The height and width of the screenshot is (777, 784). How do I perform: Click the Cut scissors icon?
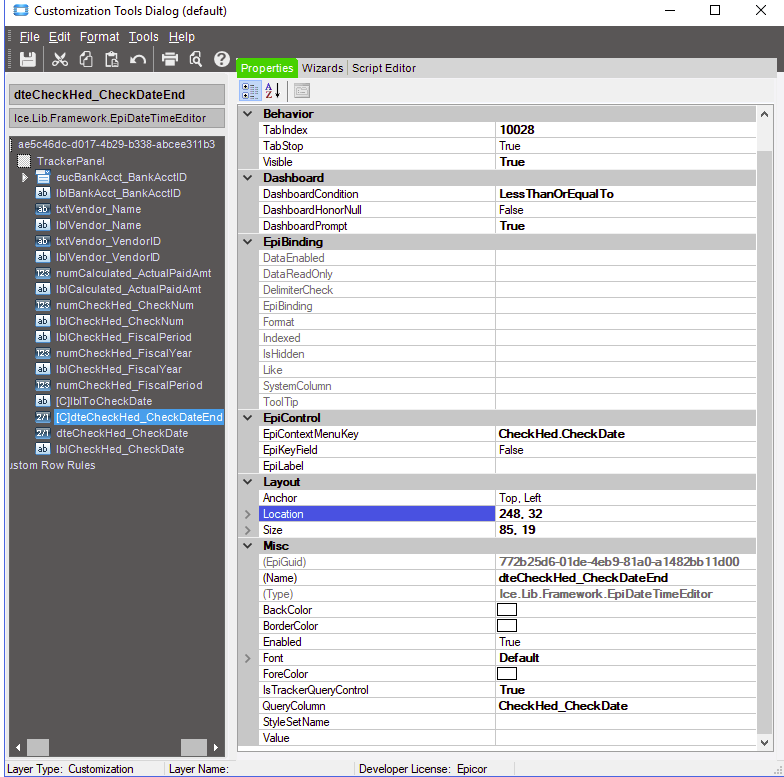(60, 59)
